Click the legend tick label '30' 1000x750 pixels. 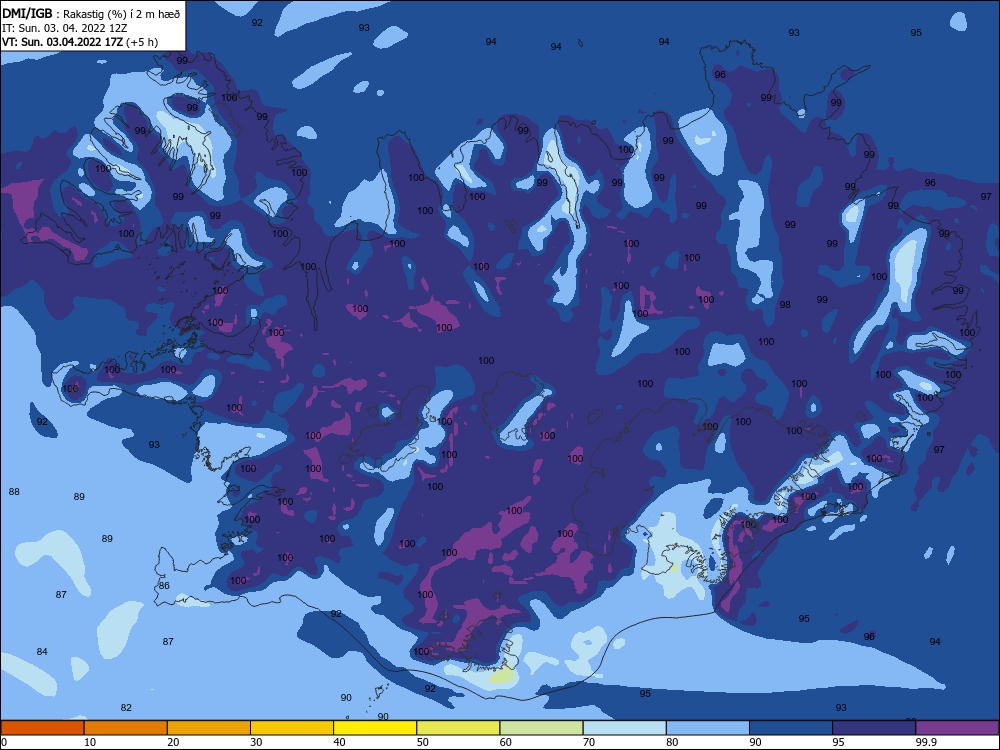(256, 742)
